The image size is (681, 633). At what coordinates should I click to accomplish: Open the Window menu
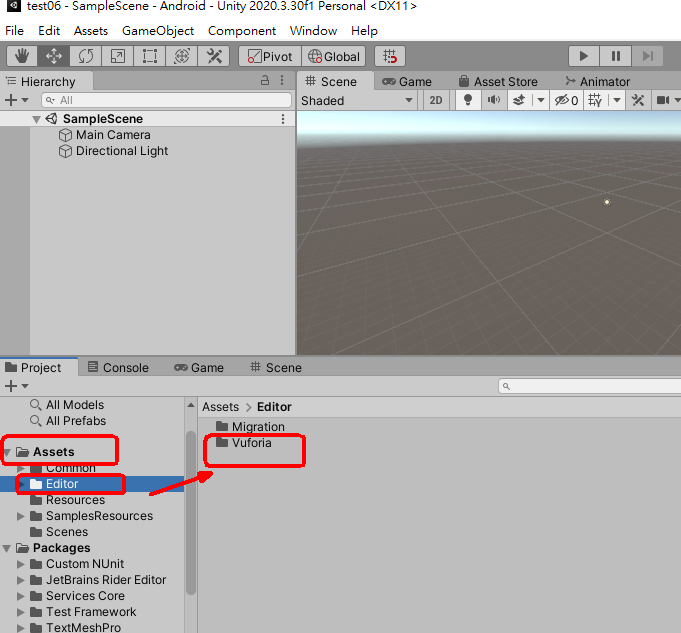[313, 31]
